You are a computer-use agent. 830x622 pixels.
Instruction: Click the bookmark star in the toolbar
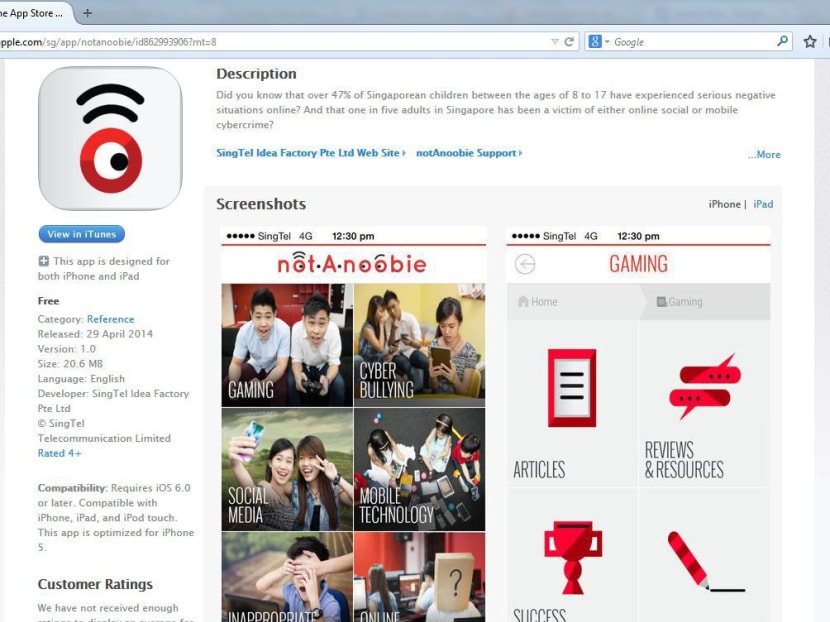tap(810, 42)
